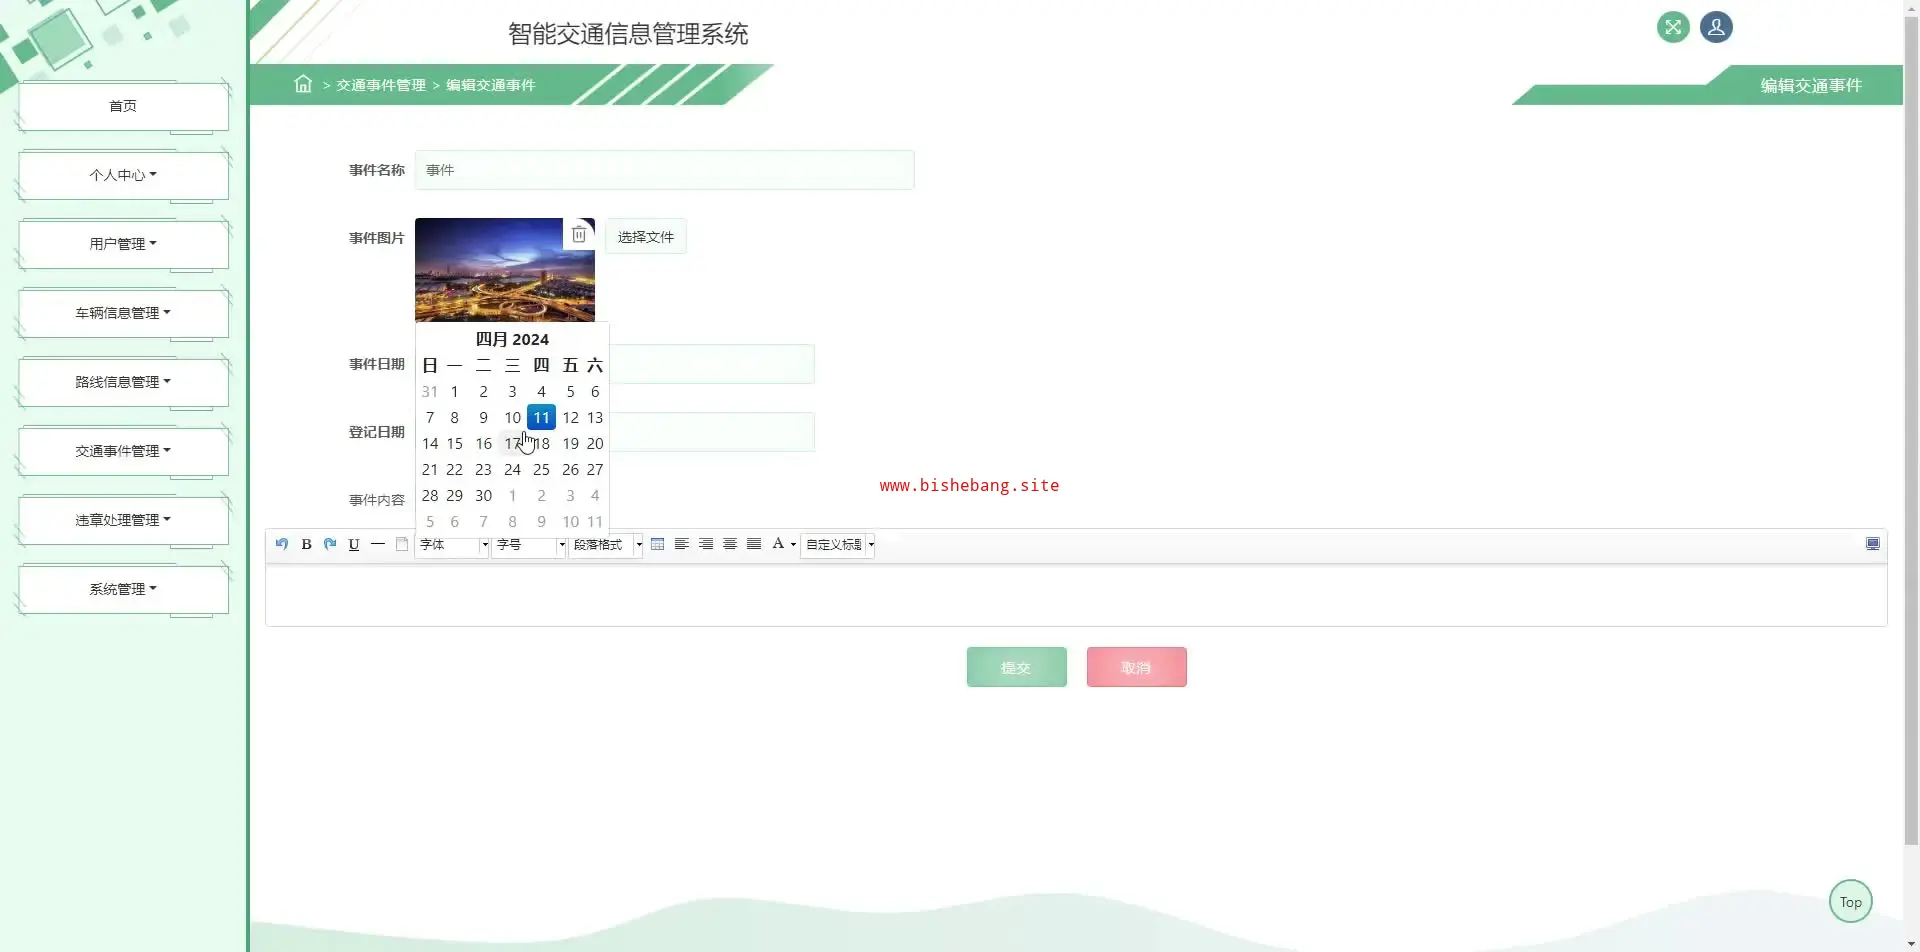
Task: Open the 字号 font size dropdown
Action: (529, 545)
